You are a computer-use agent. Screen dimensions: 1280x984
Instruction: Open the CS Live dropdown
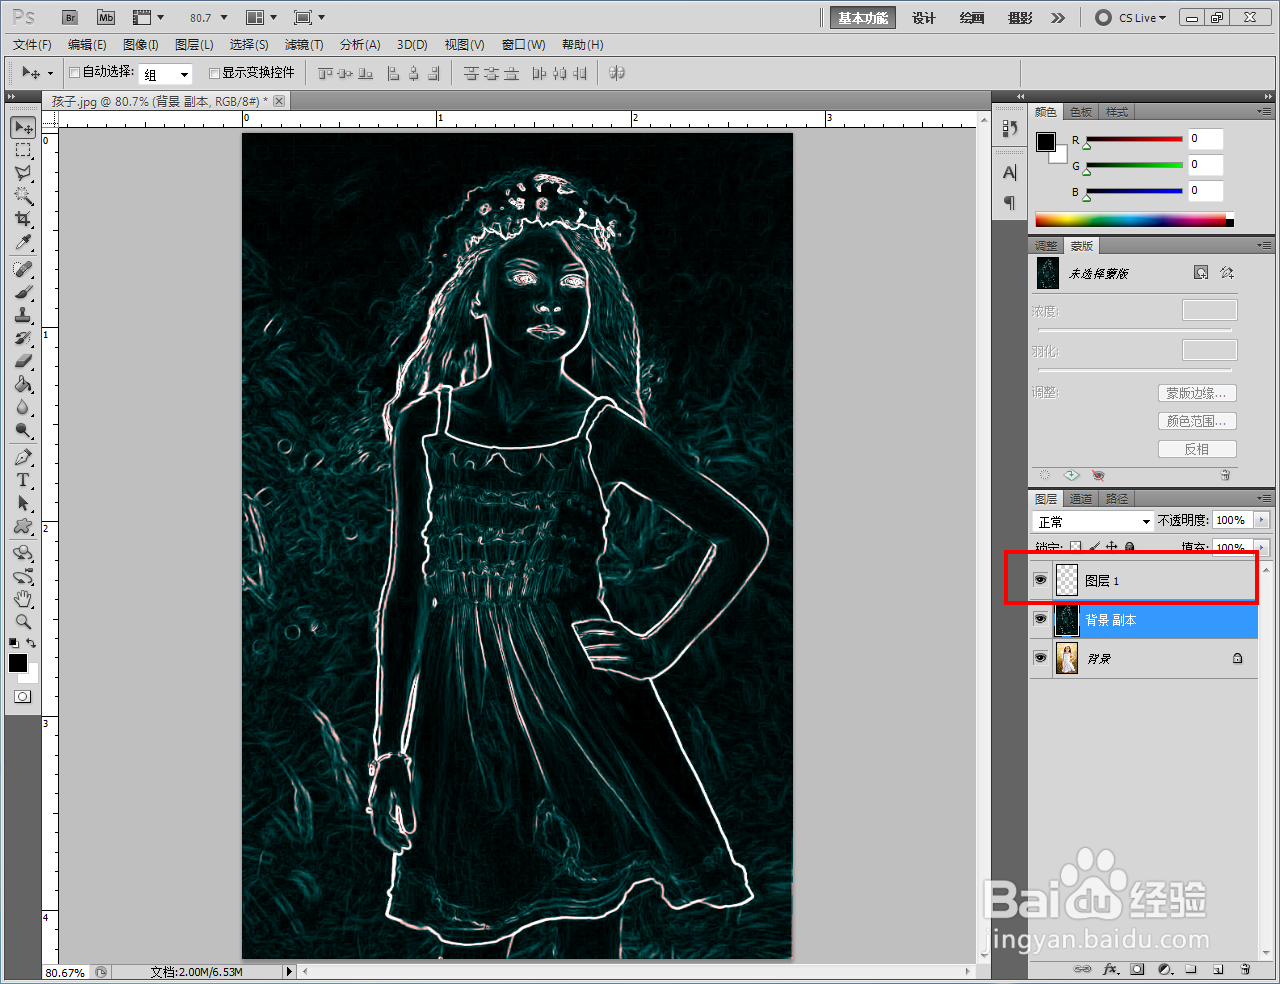pyautogui.click(x=1131, y=17)
